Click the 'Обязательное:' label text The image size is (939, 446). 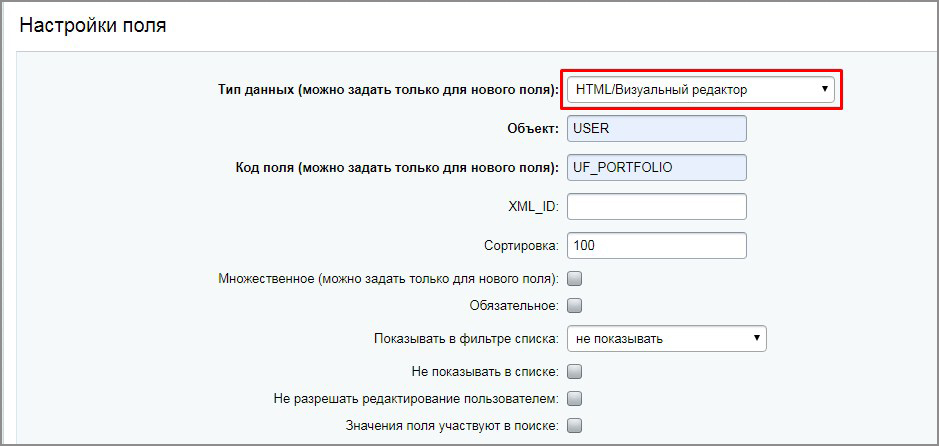(513, 306)
